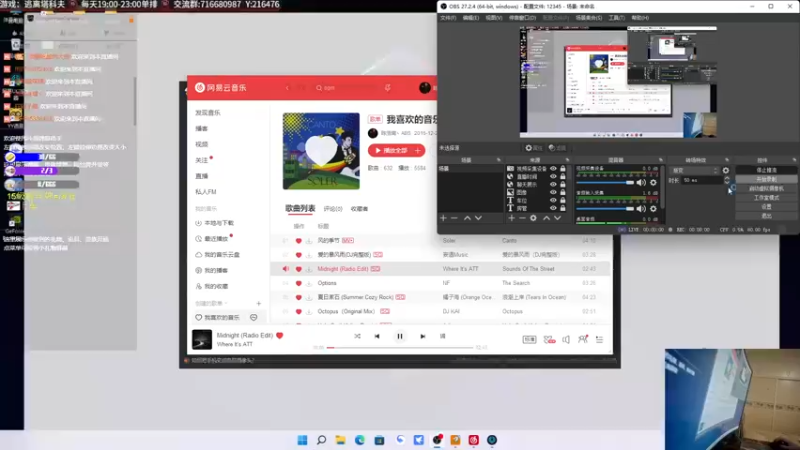Click 停止推流 button in OBS controls

tap(766, 170)
